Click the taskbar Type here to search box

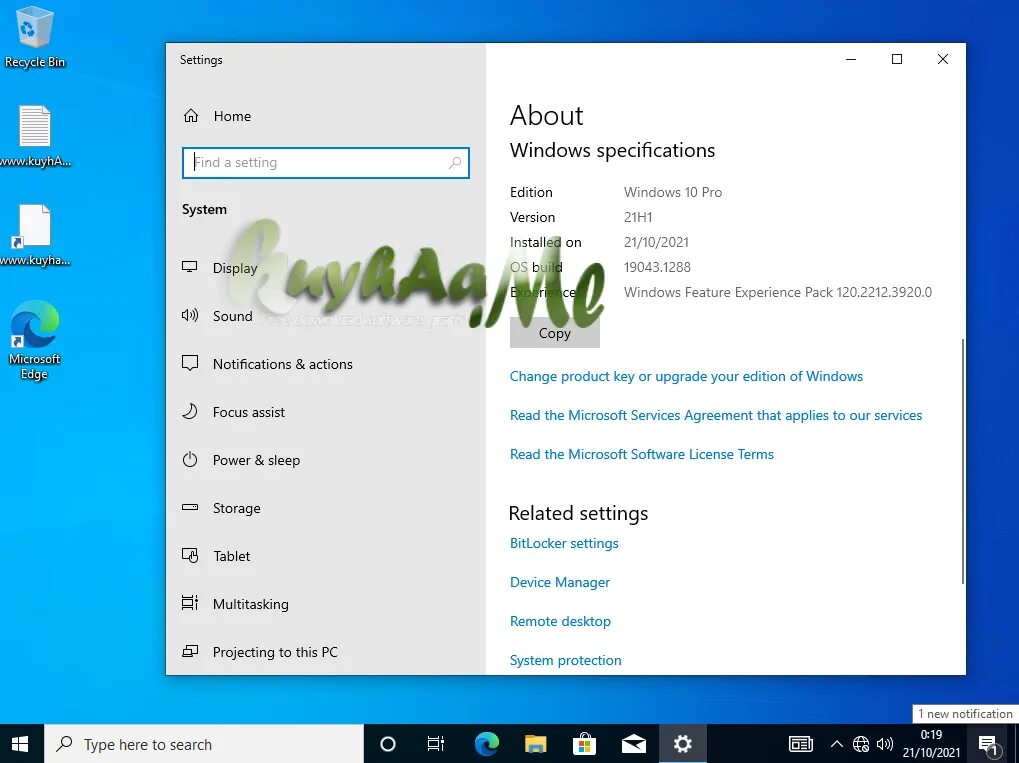204,744
